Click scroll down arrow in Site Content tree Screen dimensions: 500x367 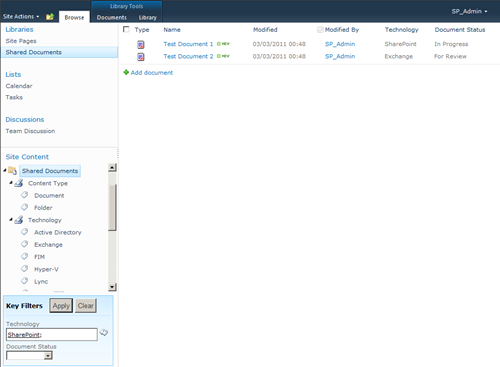112,287
